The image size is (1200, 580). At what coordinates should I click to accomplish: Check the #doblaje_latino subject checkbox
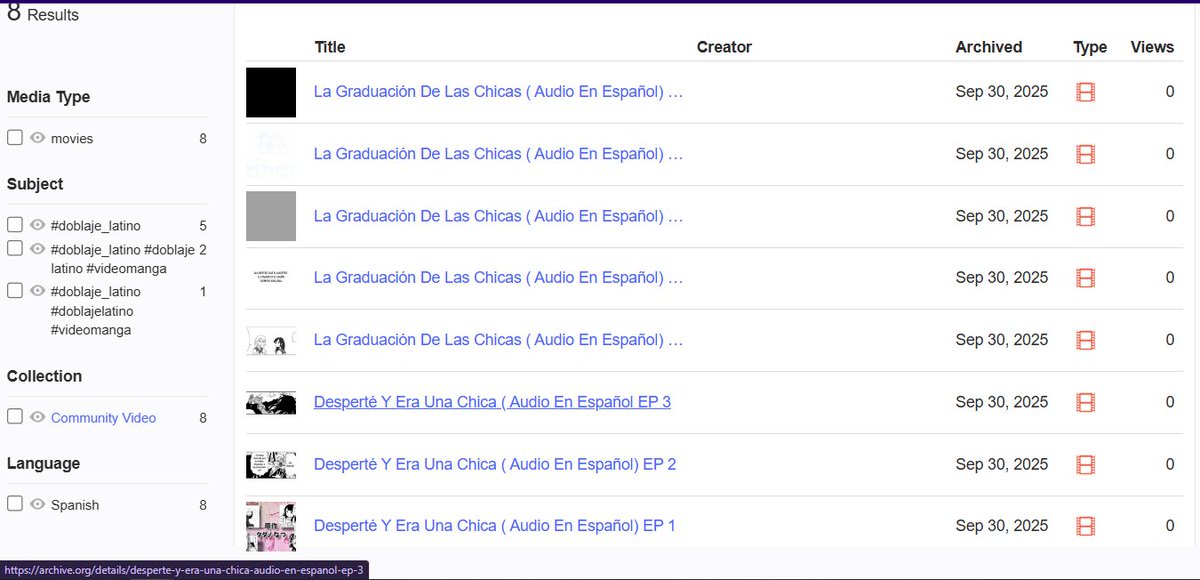click(x=15, y=225)
